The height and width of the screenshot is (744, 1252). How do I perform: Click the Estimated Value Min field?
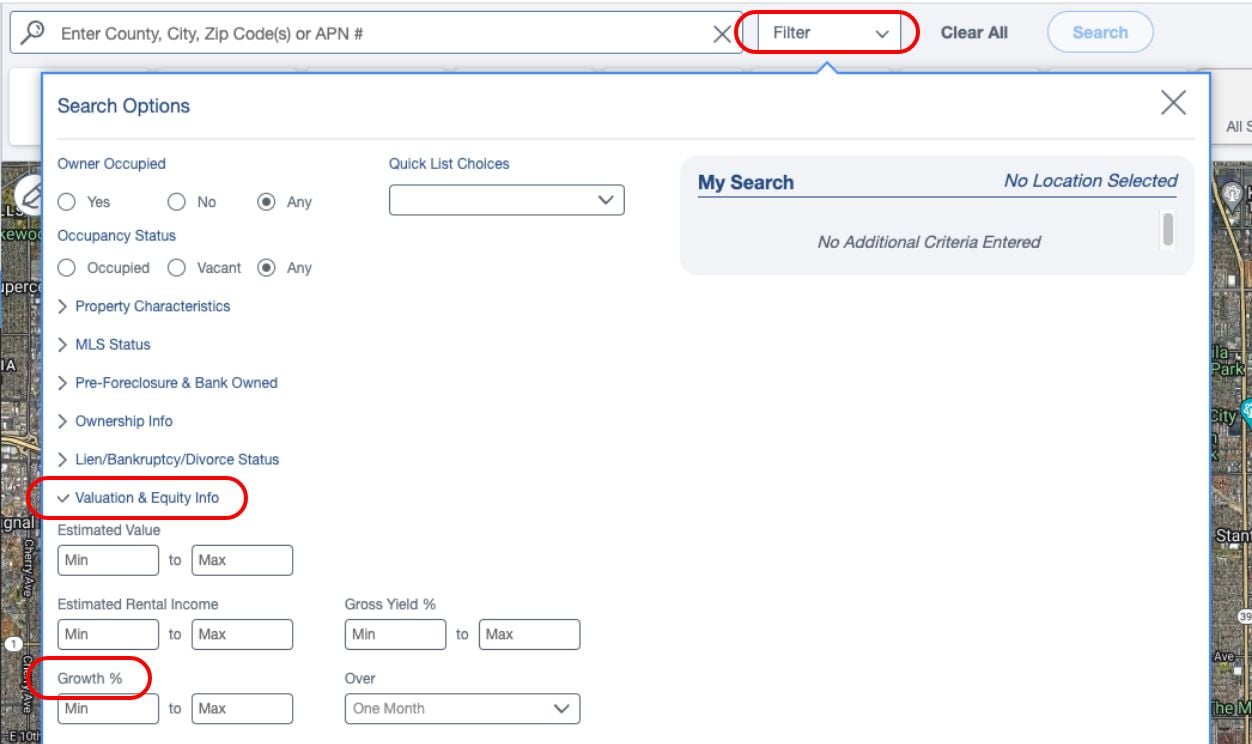pyautogui.click(x=108, y=560)
